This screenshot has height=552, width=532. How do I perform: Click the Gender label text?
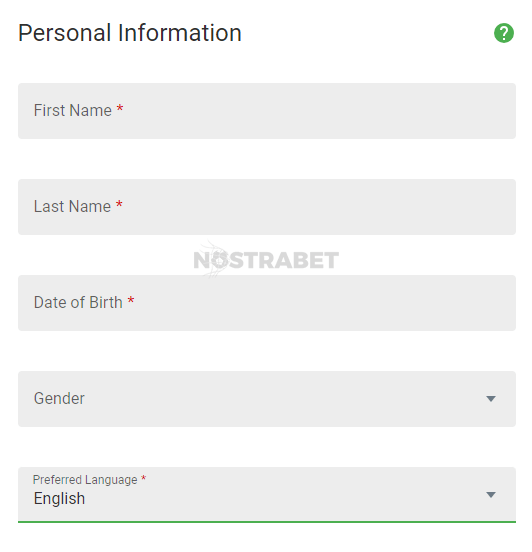[x=59, y=399]
